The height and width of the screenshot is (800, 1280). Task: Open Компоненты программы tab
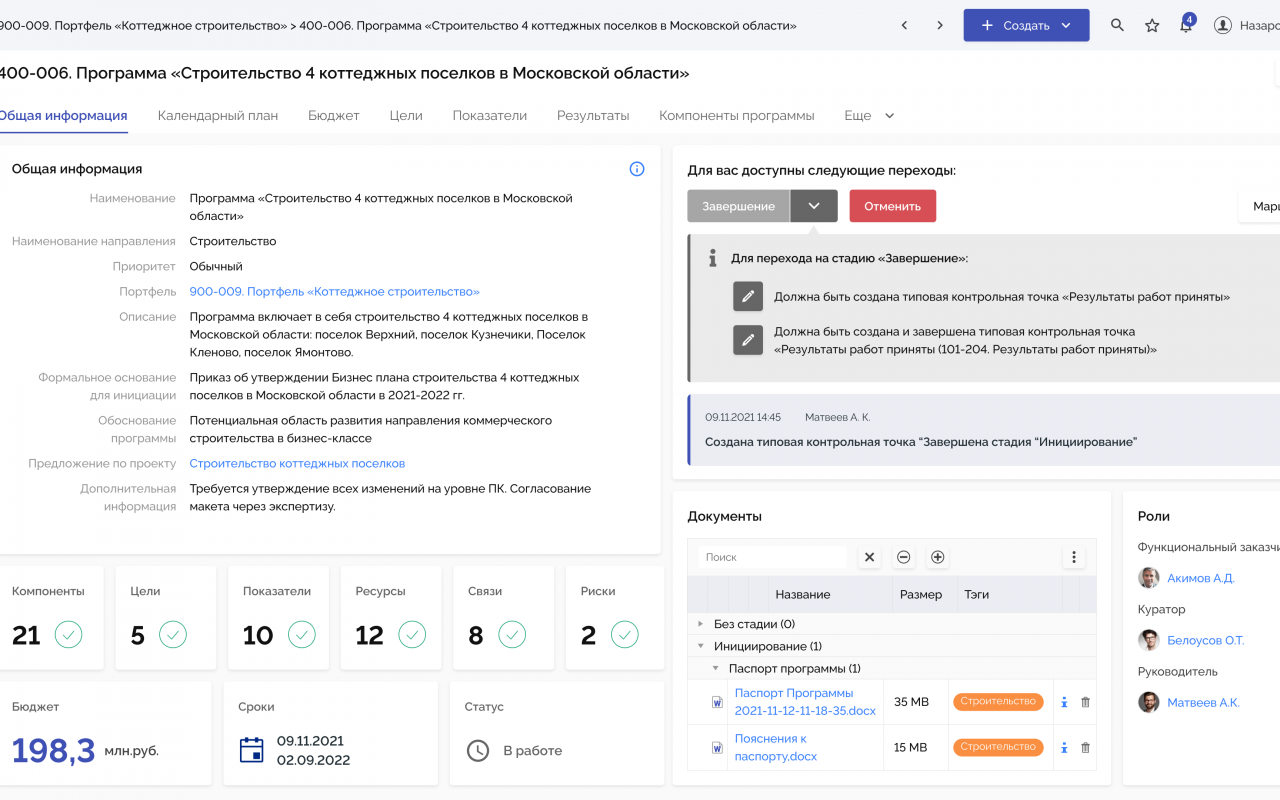point(737,115)
